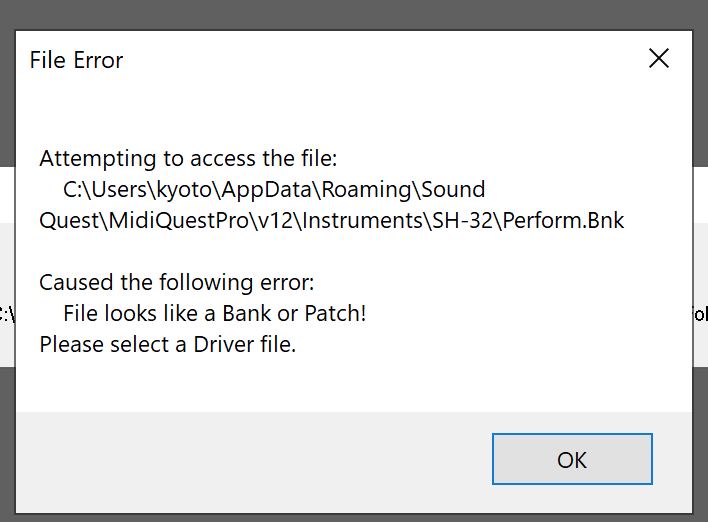The image size is (708, 522).
Task: Click the word 'Bank' in the error message
Action: point(246,314)
